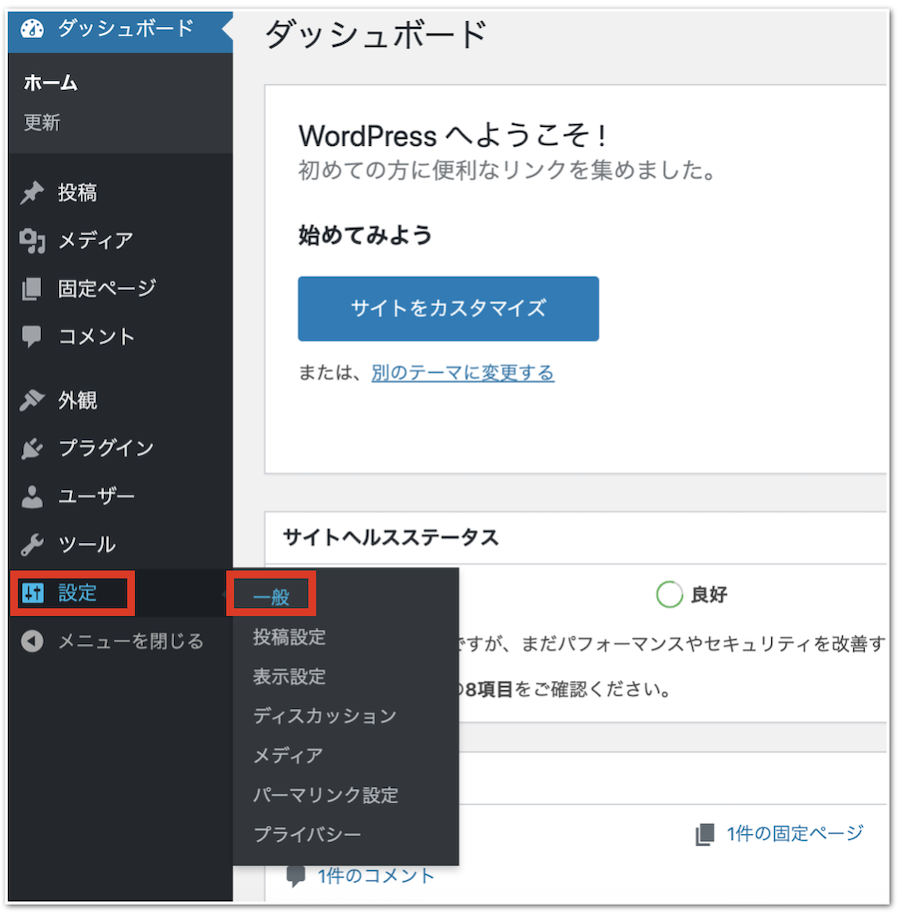Follow the 別のテーマに変更する link
Viewport: 900px width, 915px height.
tap(462, 373)
